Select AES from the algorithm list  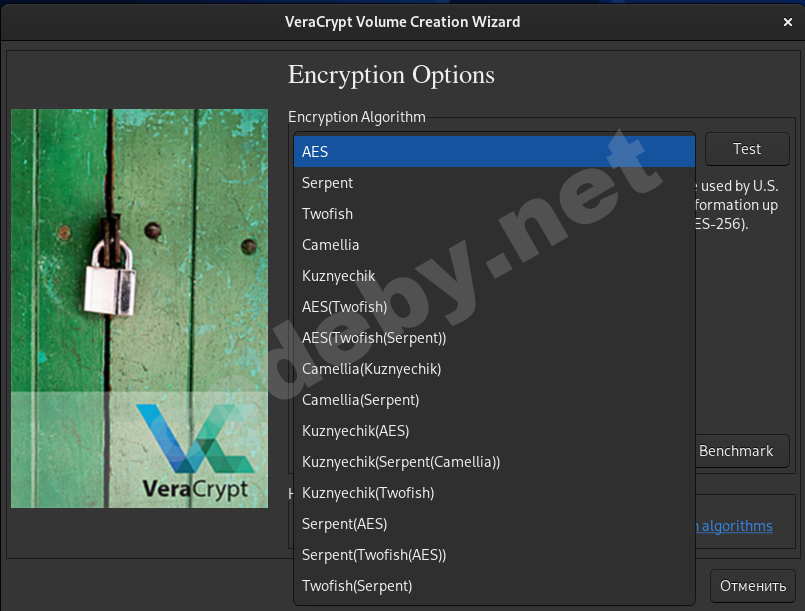tap(494, 152)
